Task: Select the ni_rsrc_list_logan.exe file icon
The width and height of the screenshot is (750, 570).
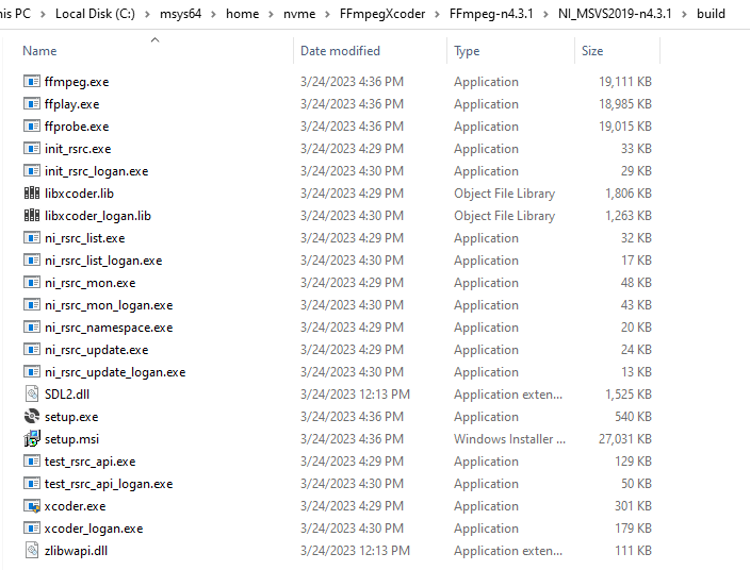Action: (x=32, y=260)
